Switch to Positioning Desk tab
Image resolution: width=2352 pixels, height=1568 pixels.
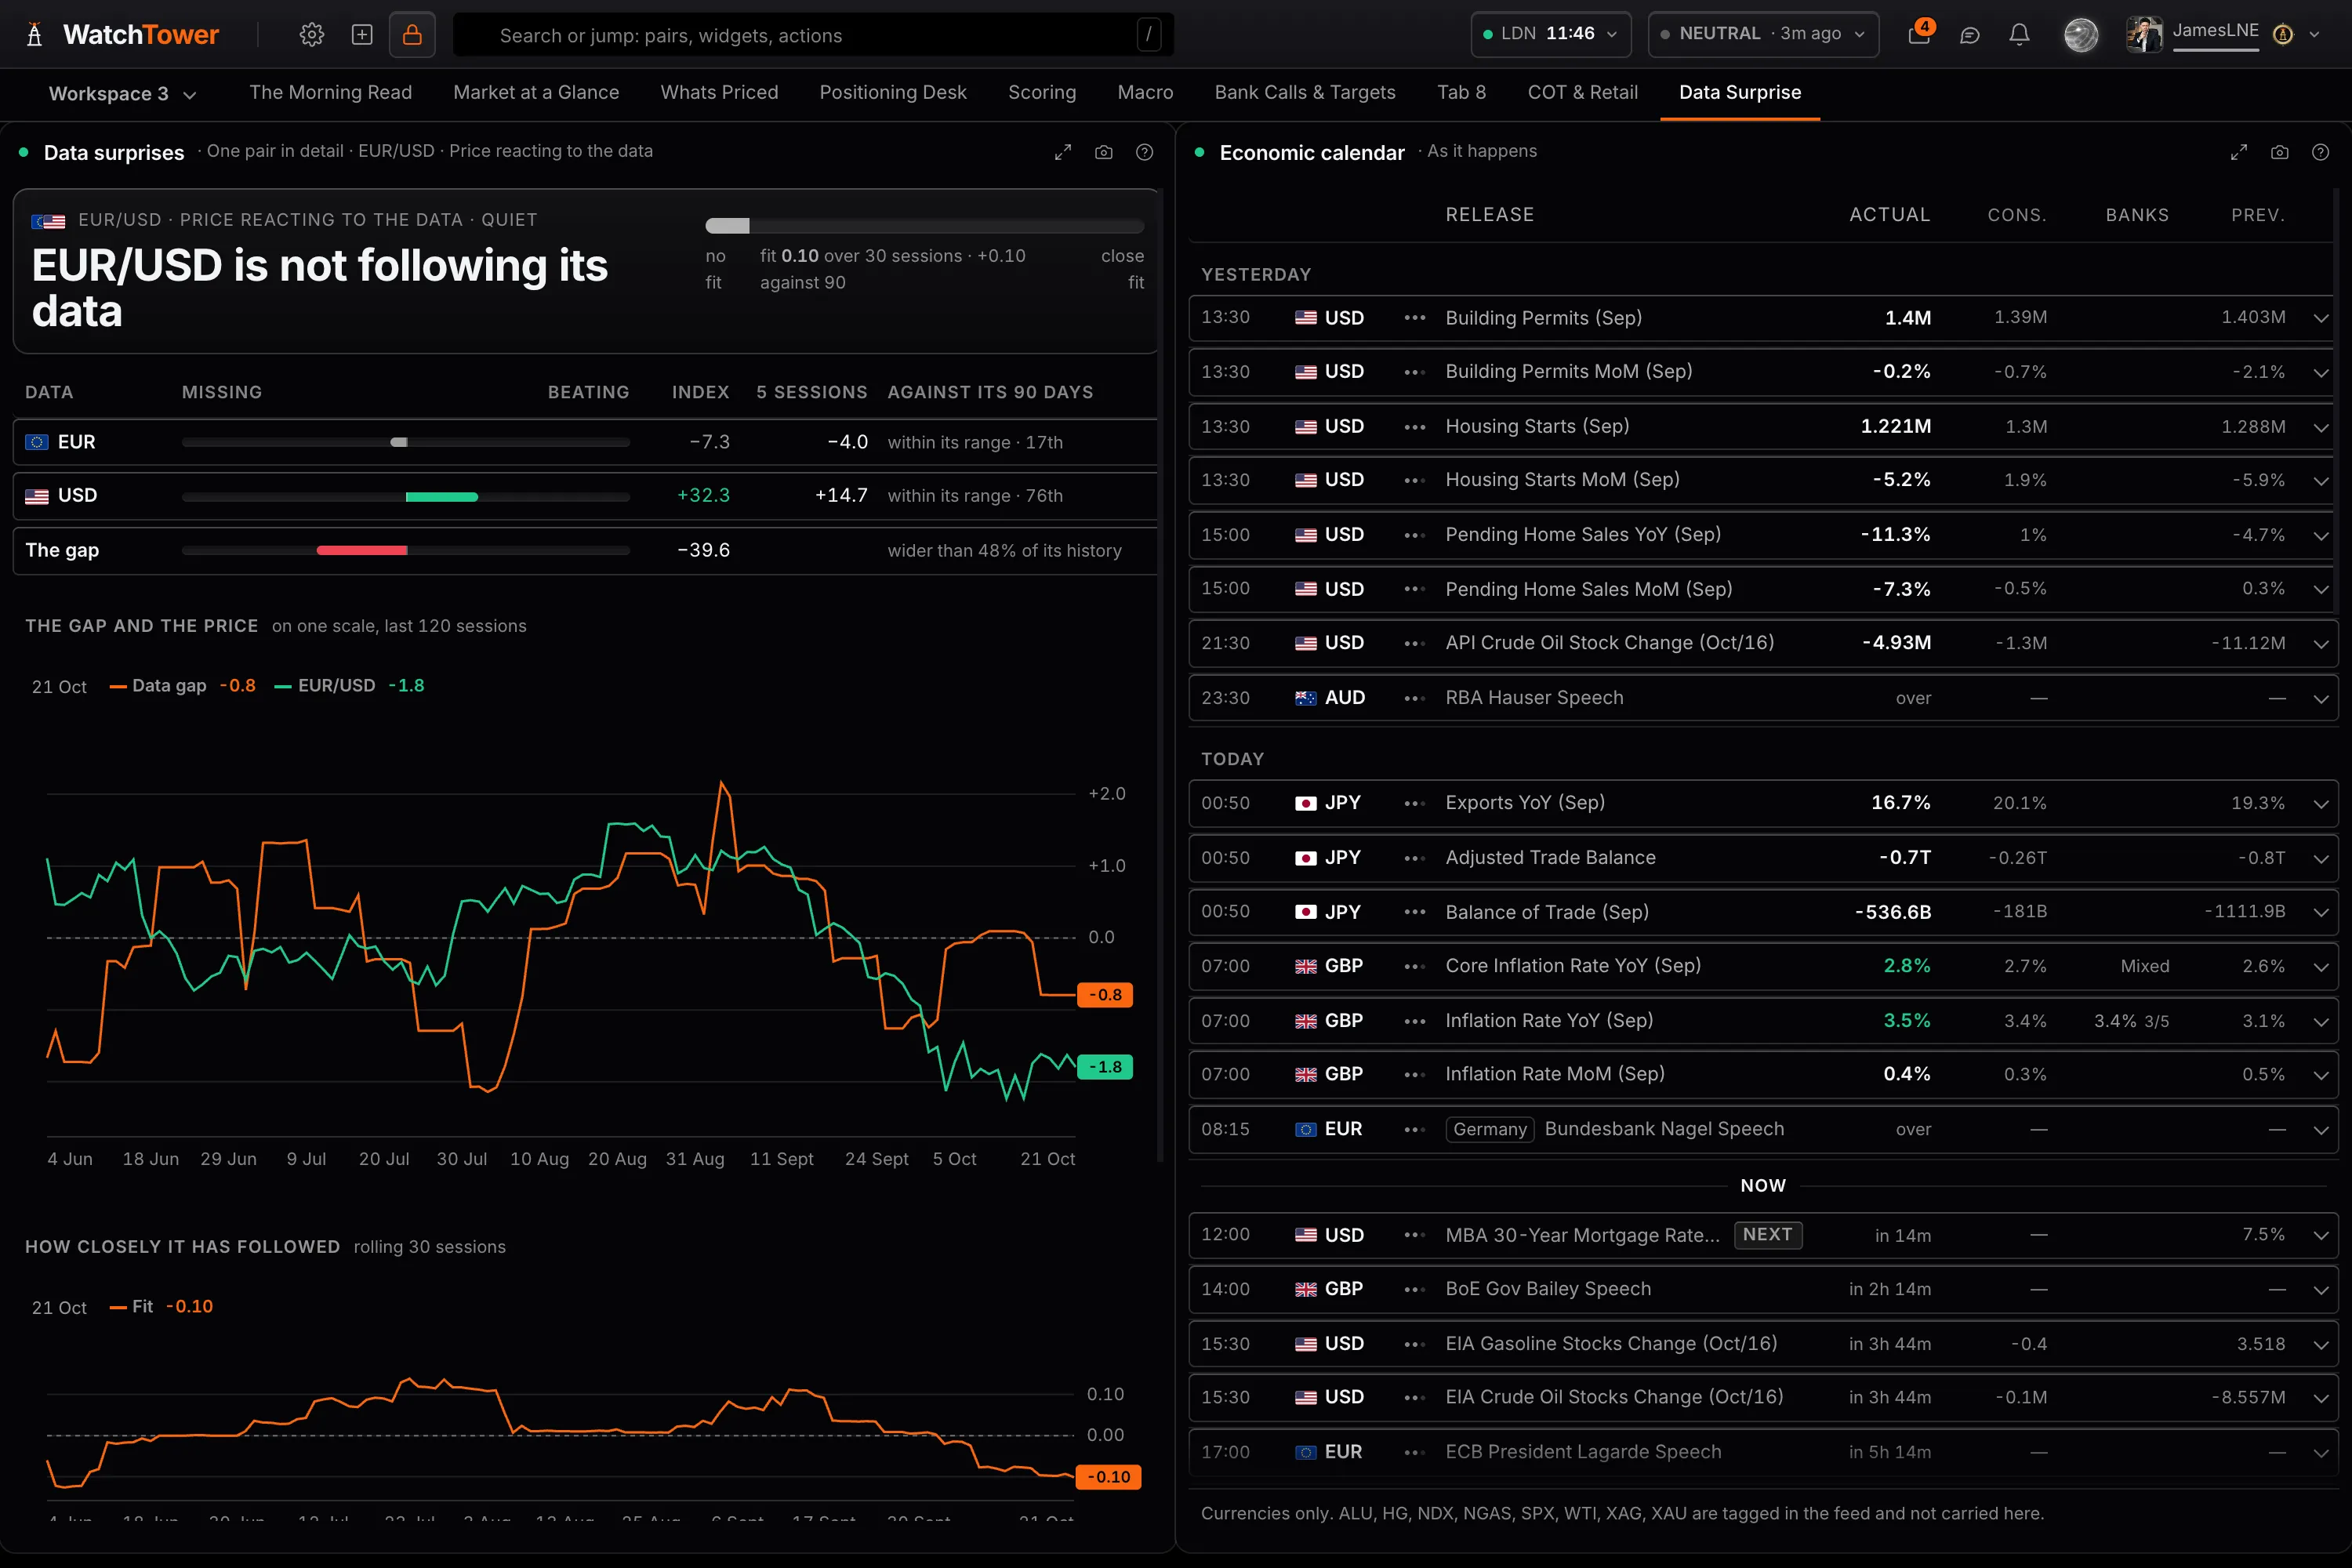tap(893, 93)
